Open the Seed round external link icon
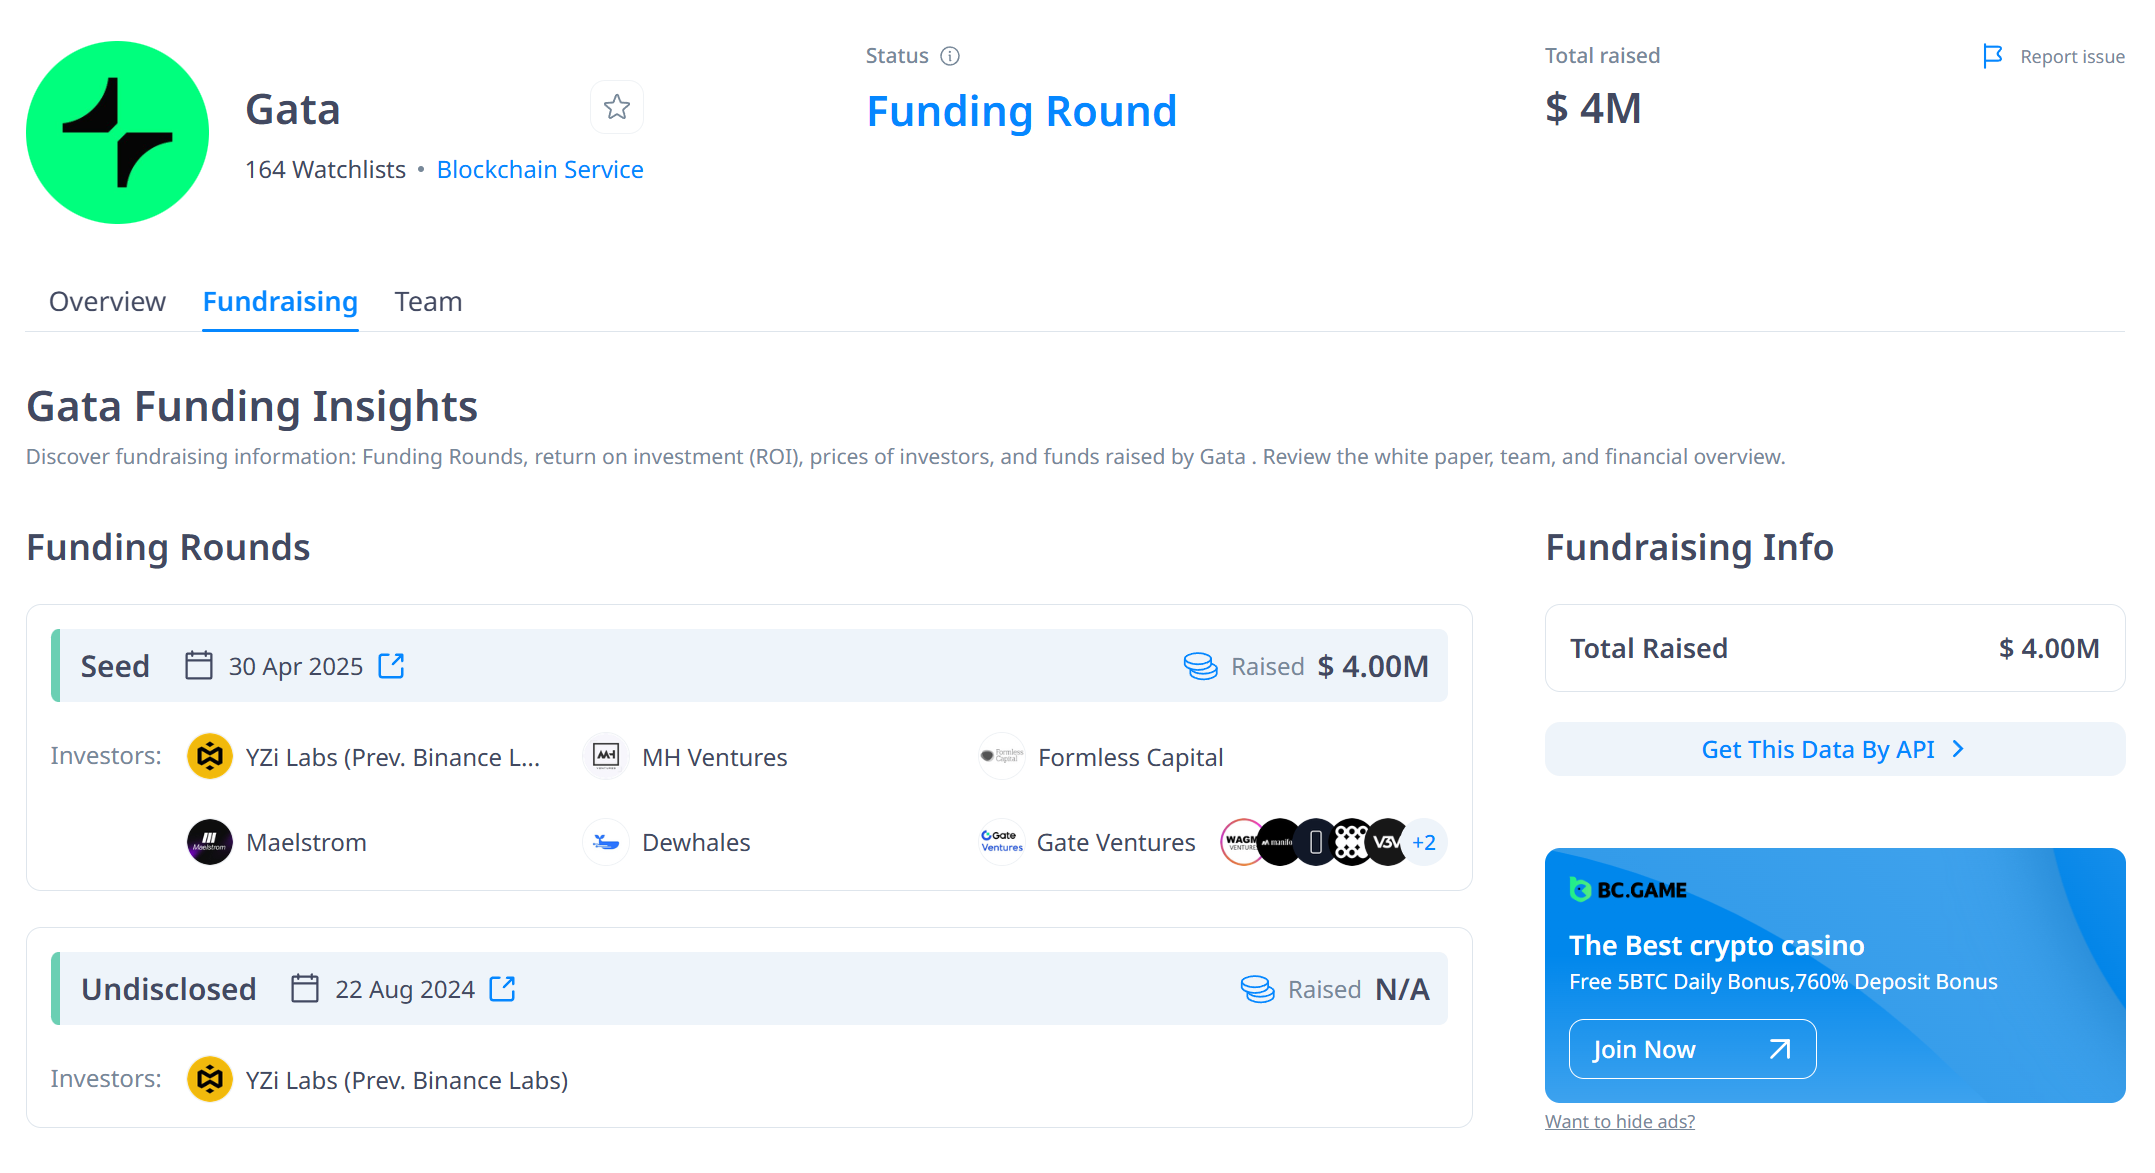 [391, 666]
